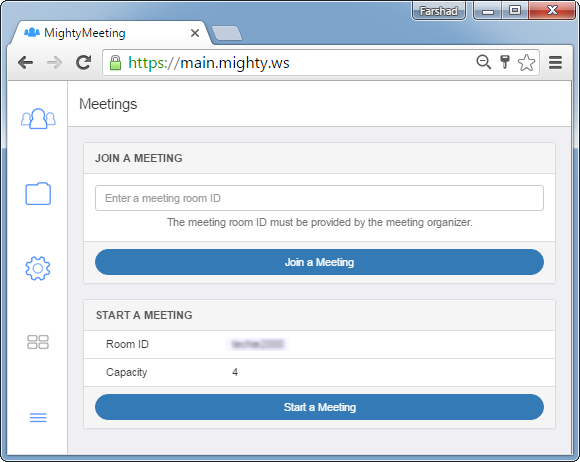This screenshot has height=462, width=580.
Task: Select the grid tiles icon in sidebar
Action: pyautogui.click(x=38, y=342)
